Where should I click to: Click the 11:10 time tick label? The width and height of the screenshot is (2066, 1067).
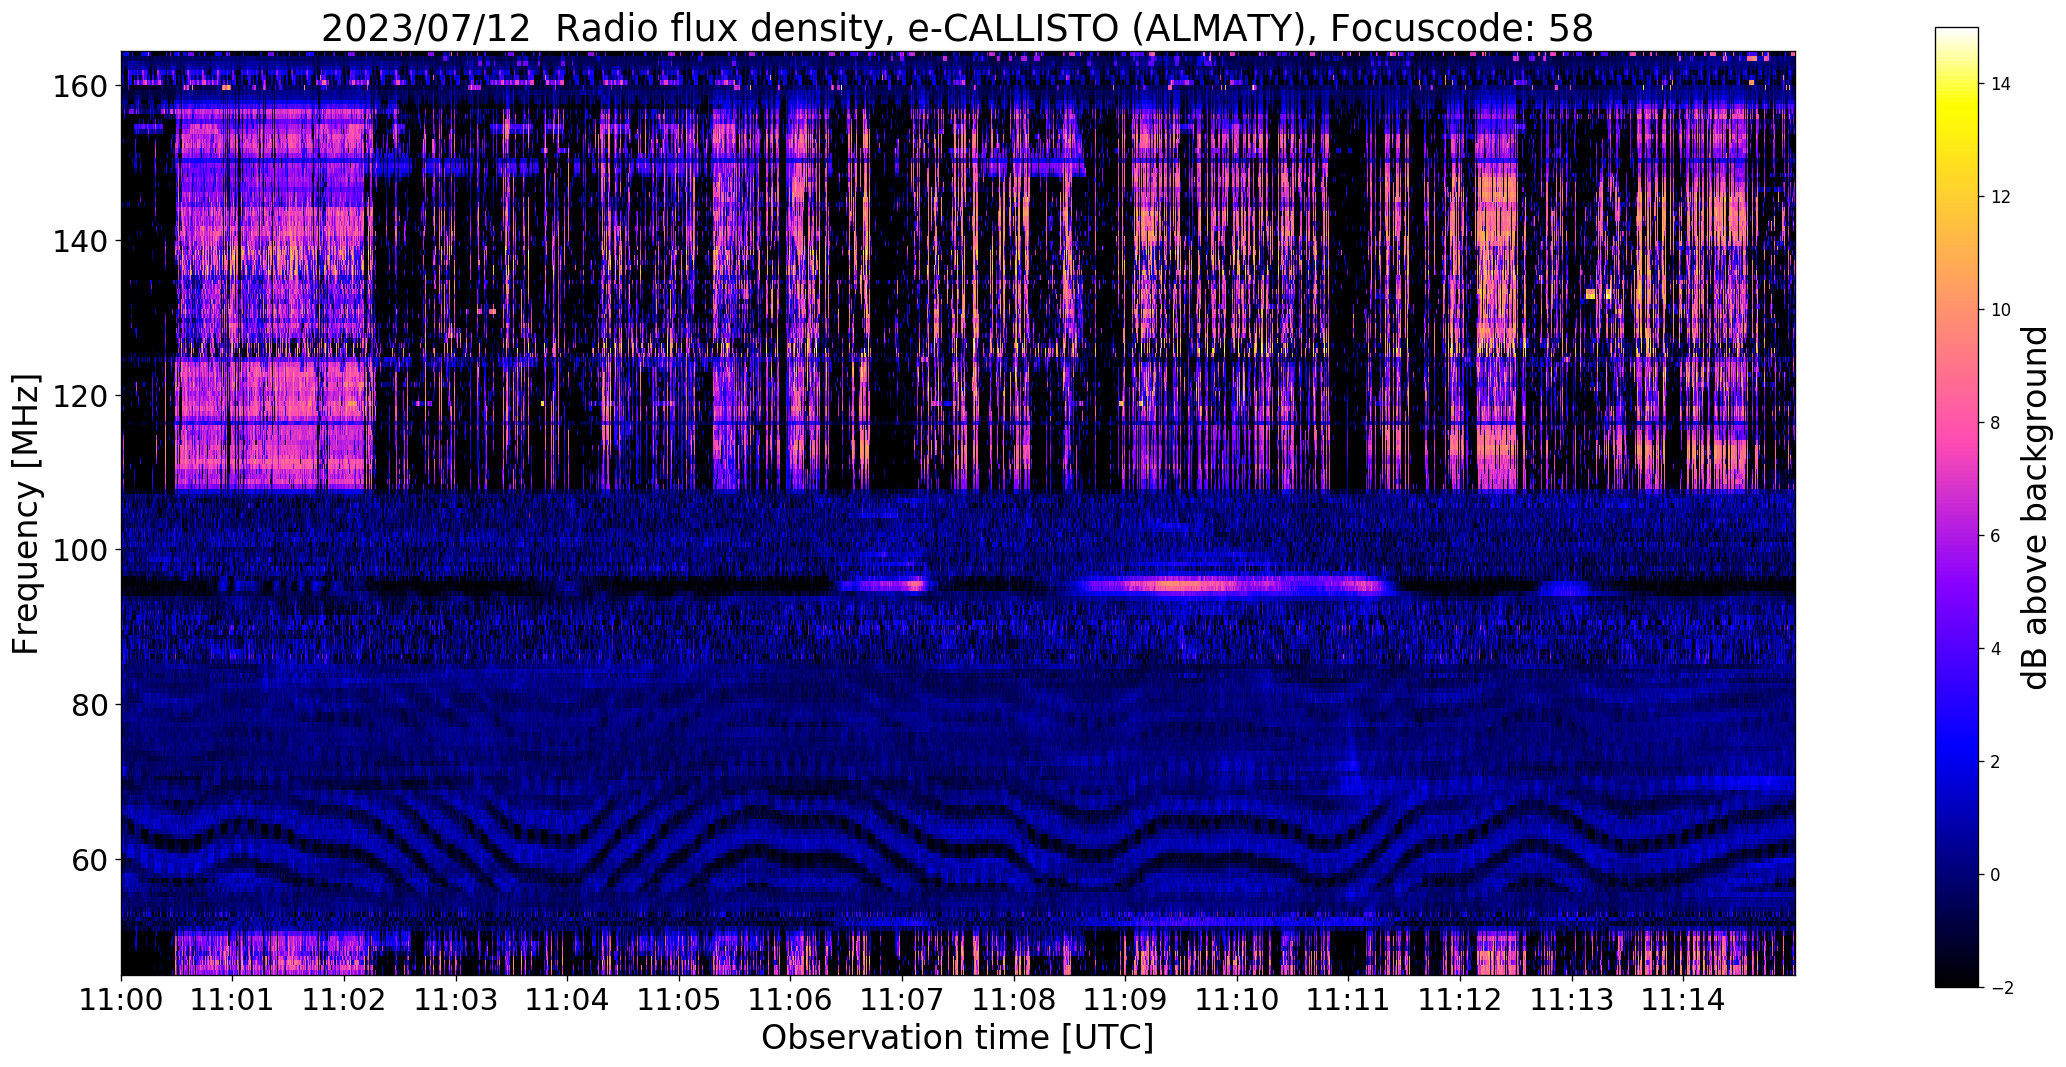coord(1237,999)
